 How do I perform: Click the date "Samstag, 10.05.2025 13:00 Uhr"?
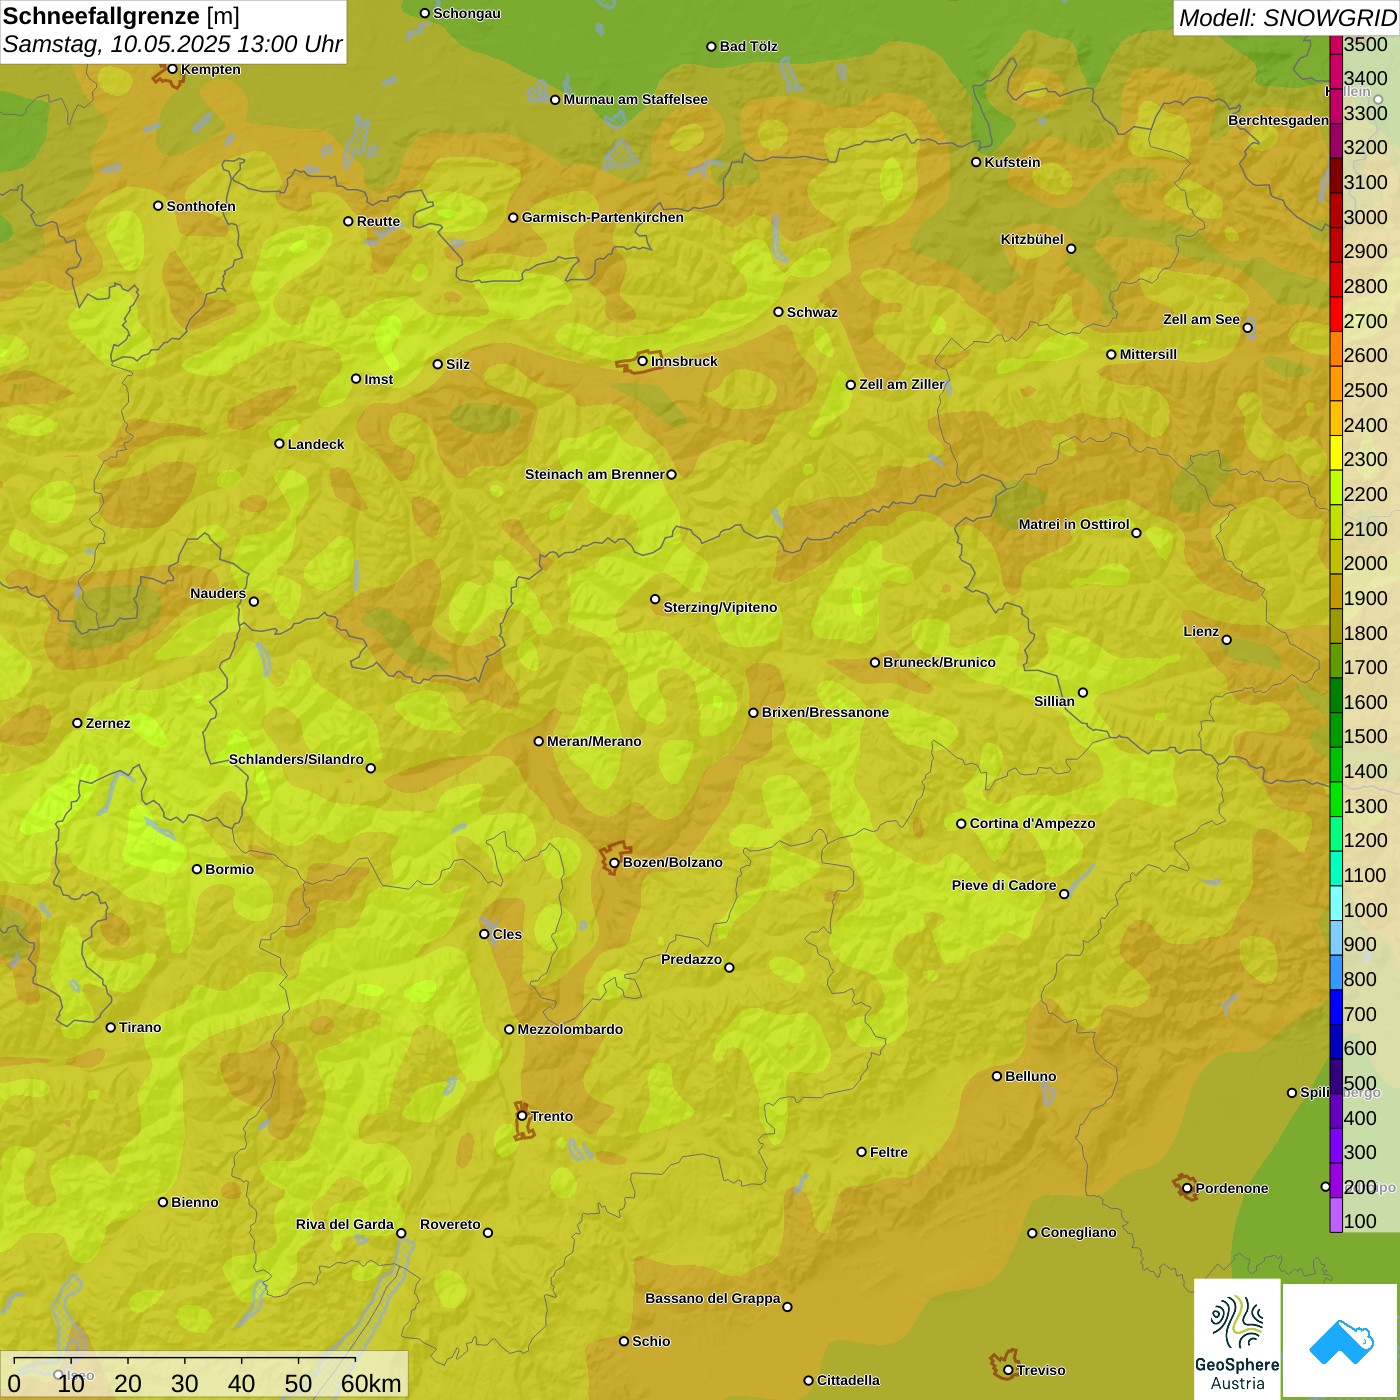click(173, 45)
